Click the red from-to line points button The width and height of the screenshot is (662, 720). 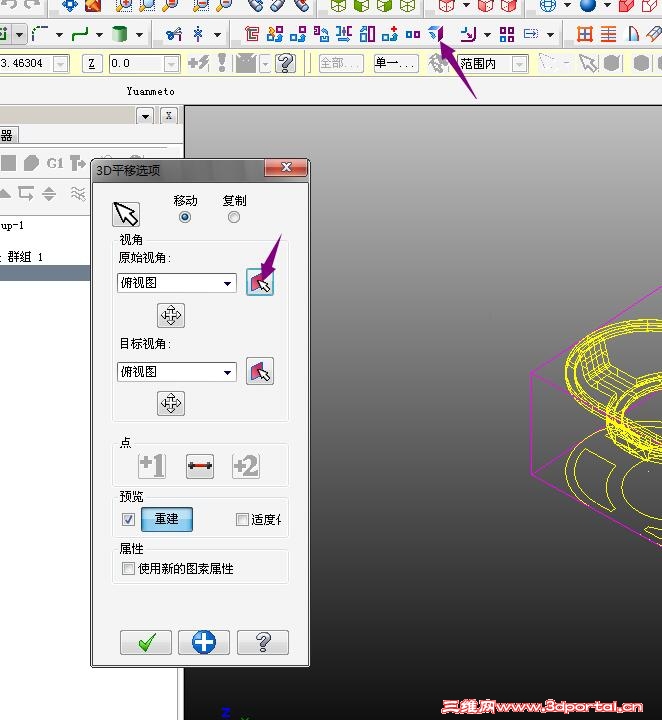coord(200,466)
